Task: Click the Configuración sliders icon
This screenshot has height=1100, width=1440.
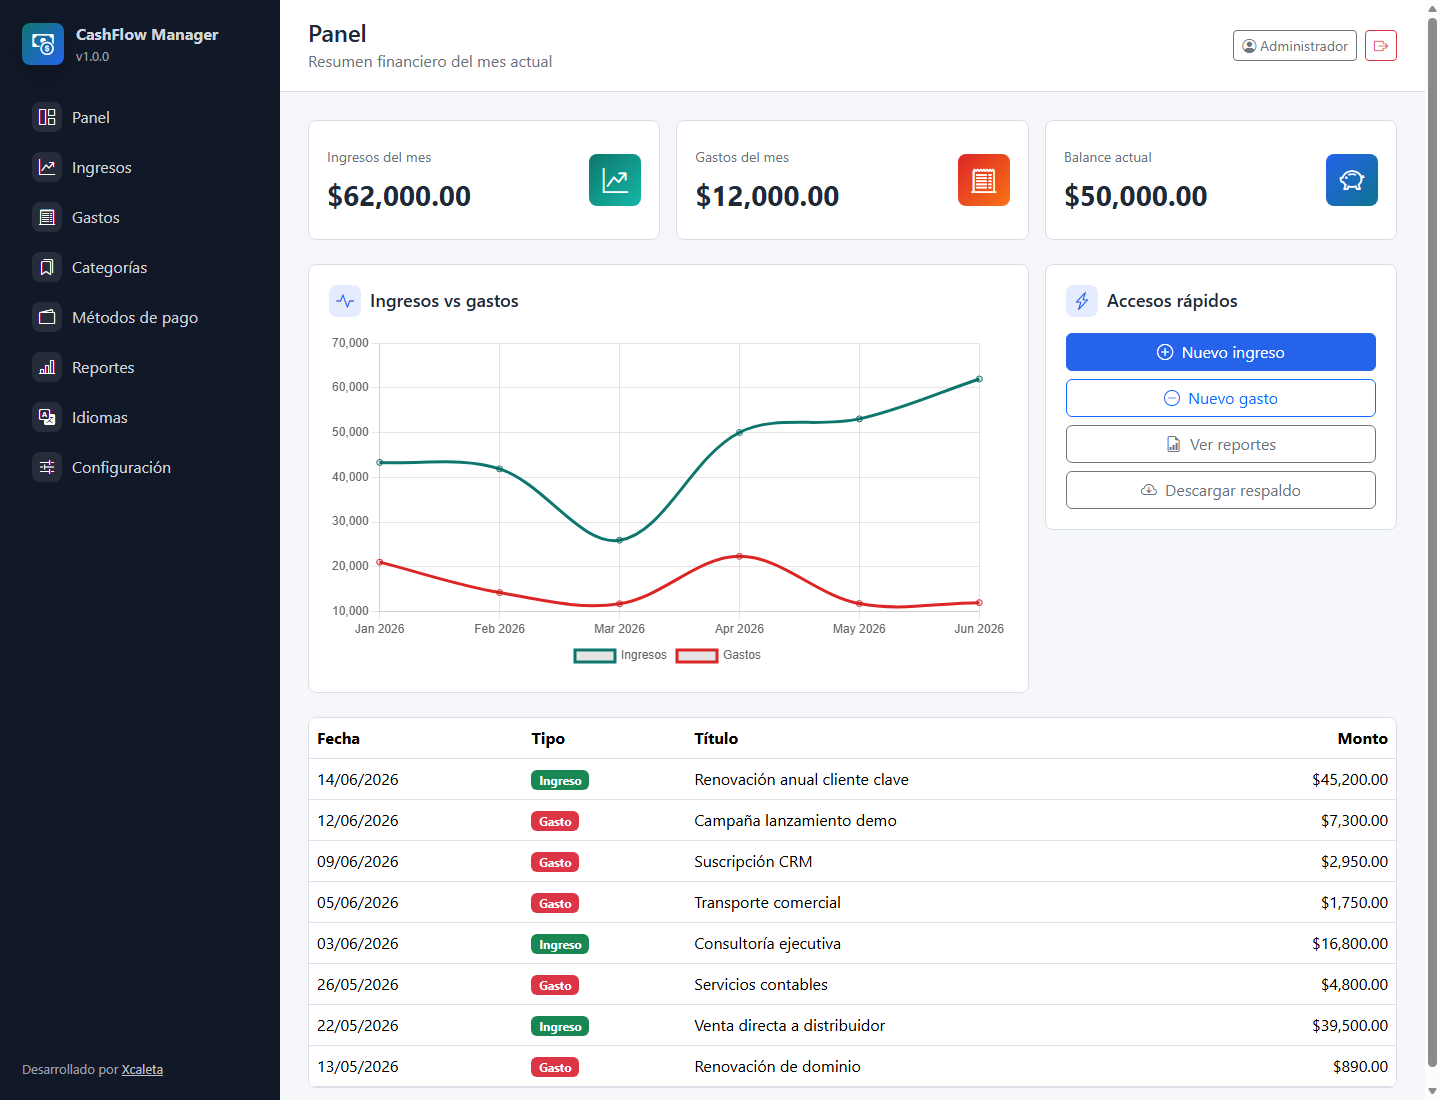Action: [x=47, y=467]
